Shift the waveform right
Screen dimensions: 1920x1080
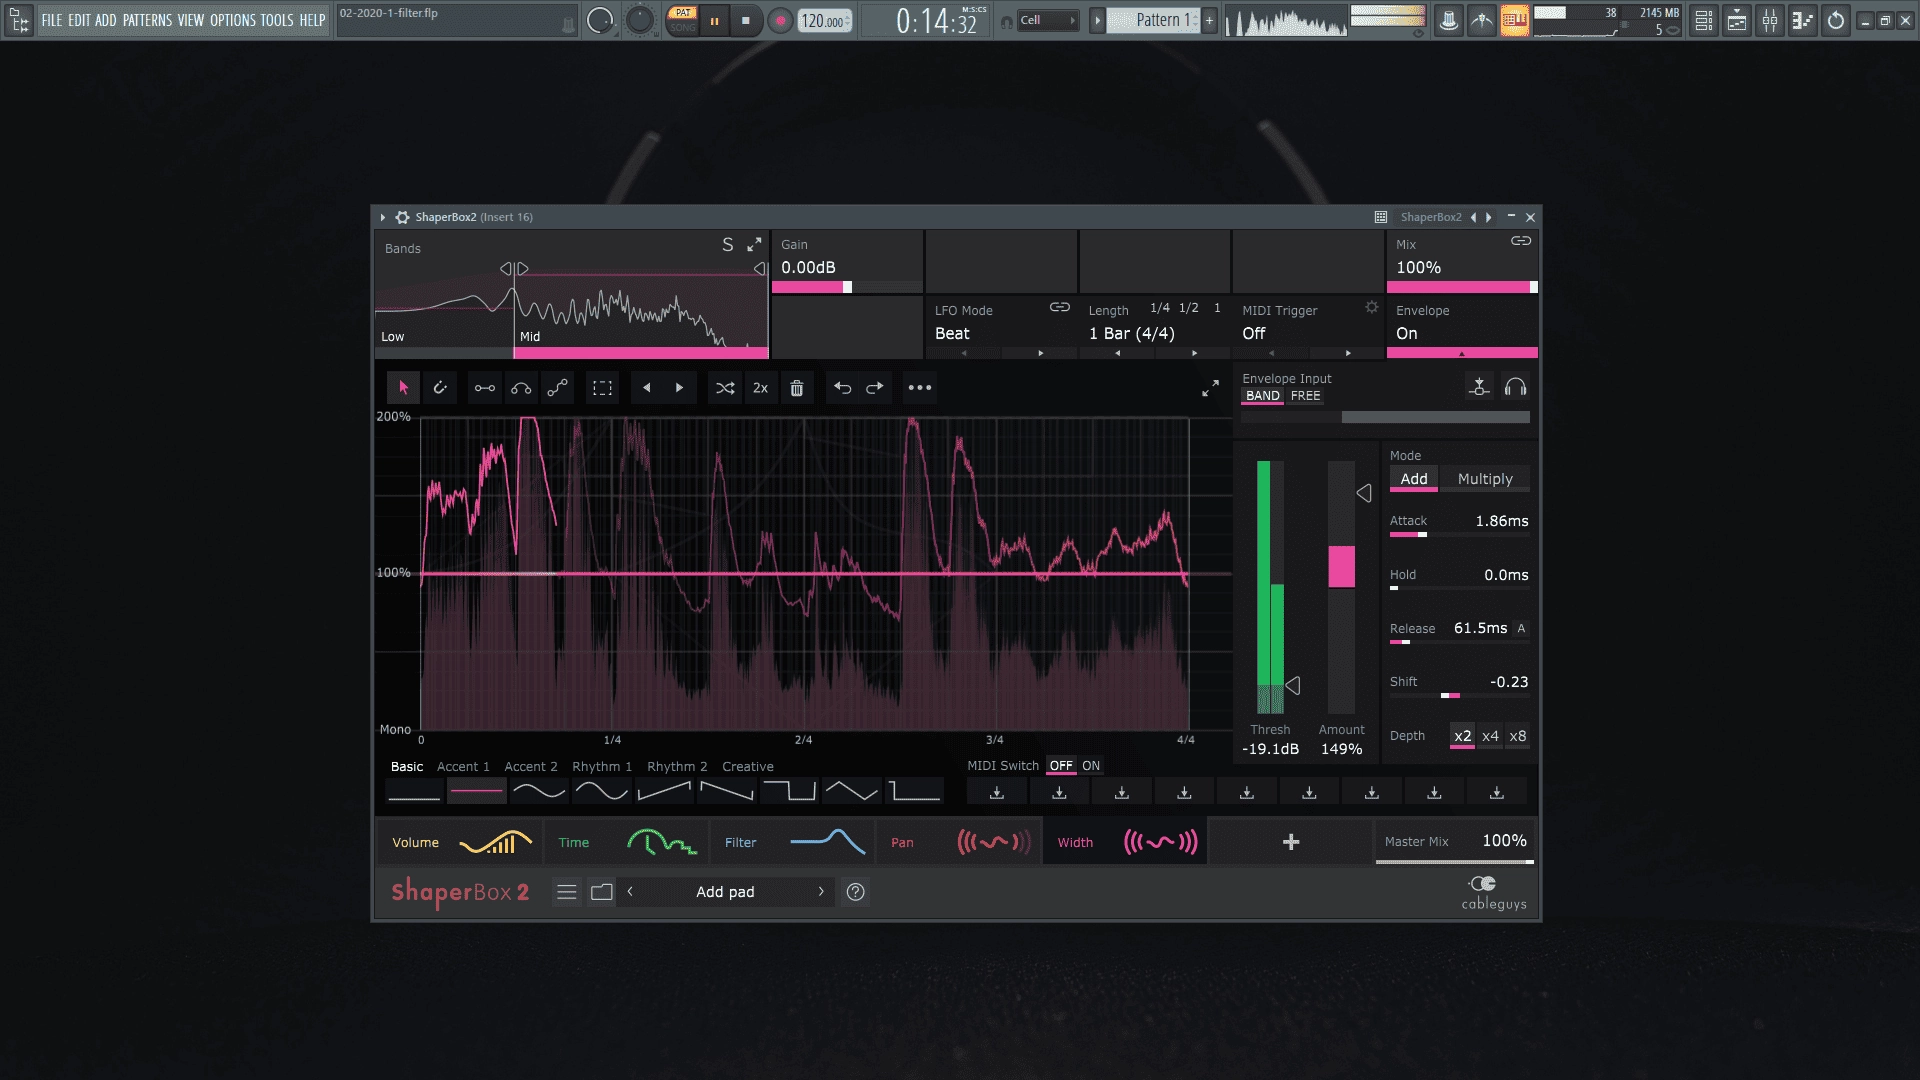(679, 388)
